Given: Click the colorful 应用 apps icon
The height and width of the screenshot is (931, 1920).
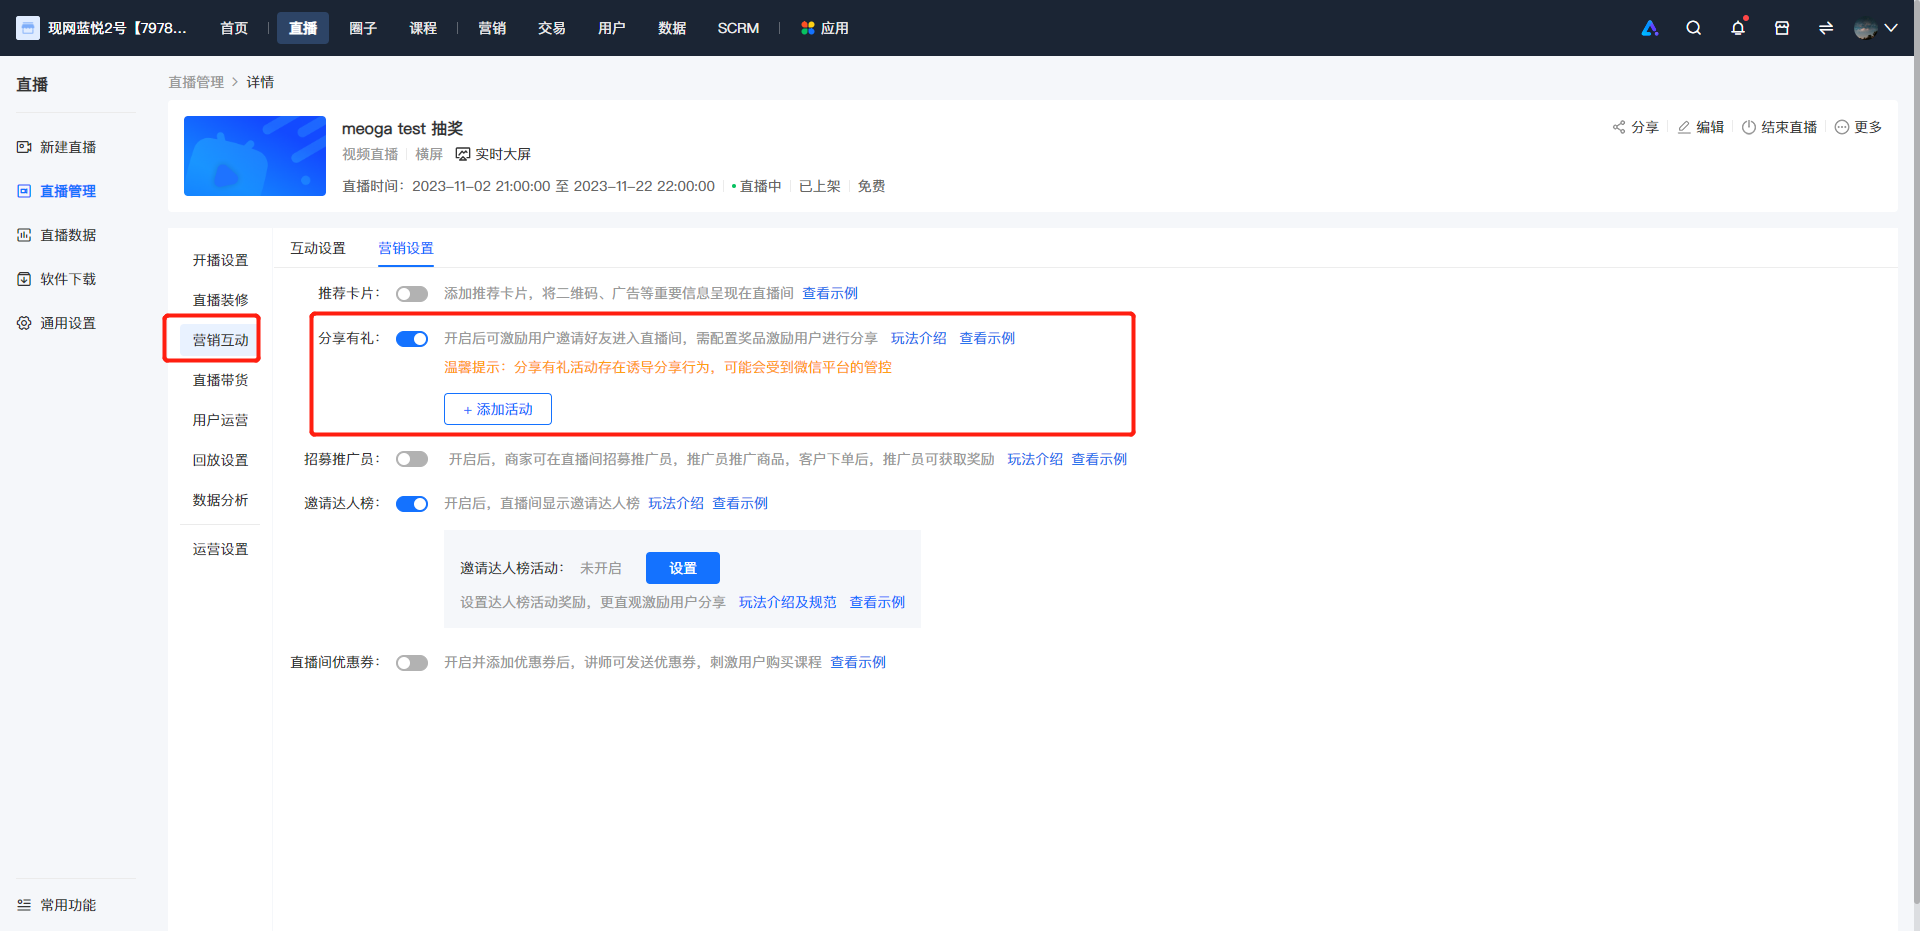Looking at the screenshot, I should click(x=808, y=28).
